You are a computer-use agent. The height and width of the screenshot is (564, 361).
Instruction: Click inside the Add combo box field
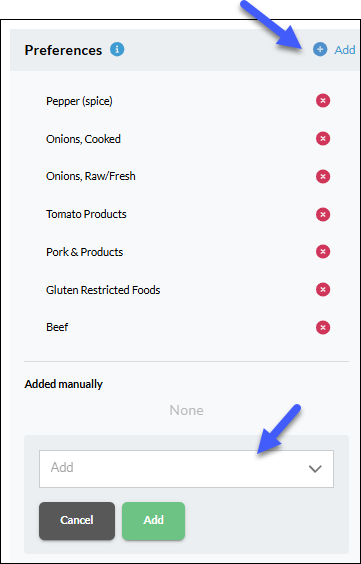tap(186, 469)
